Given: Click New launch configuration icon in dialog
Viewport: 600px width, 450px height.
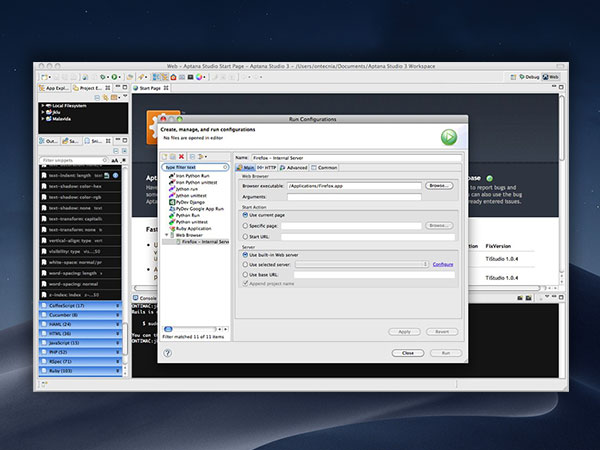Looking at the screenshot, I should tap(165, 157).
